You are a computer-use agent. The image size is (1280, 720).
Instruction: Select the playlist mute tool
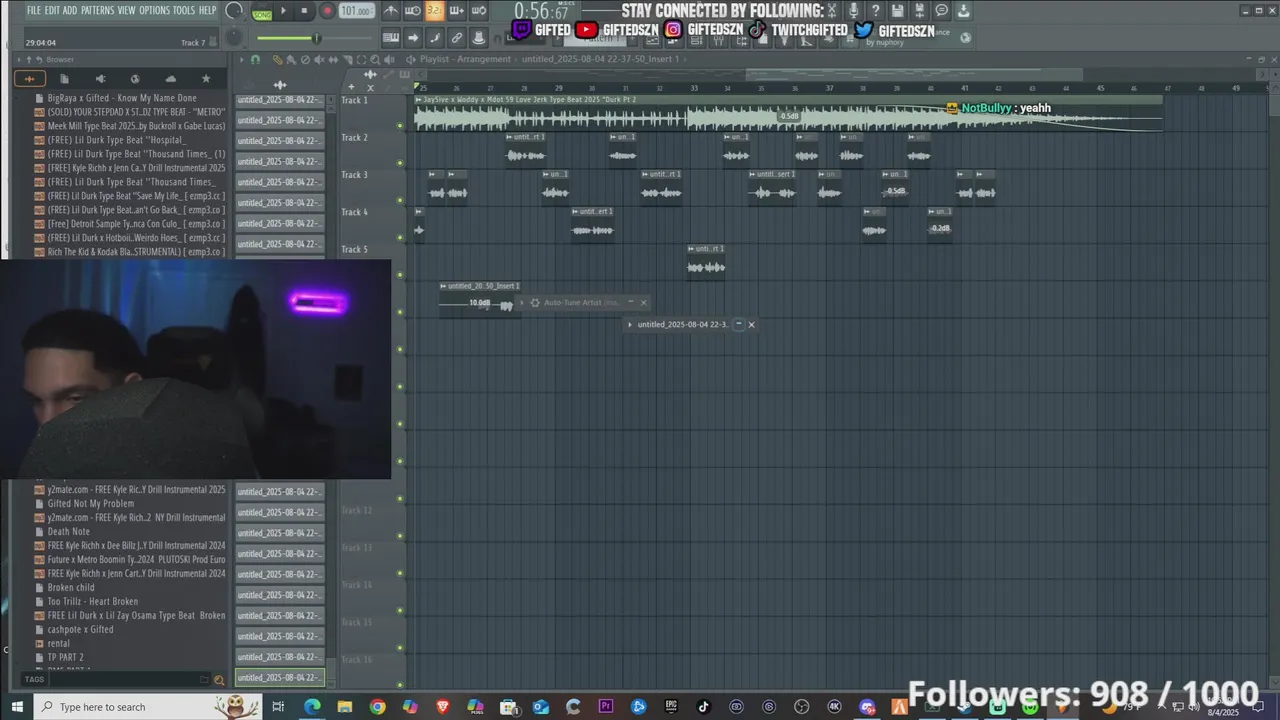click(x=319, y=59)
